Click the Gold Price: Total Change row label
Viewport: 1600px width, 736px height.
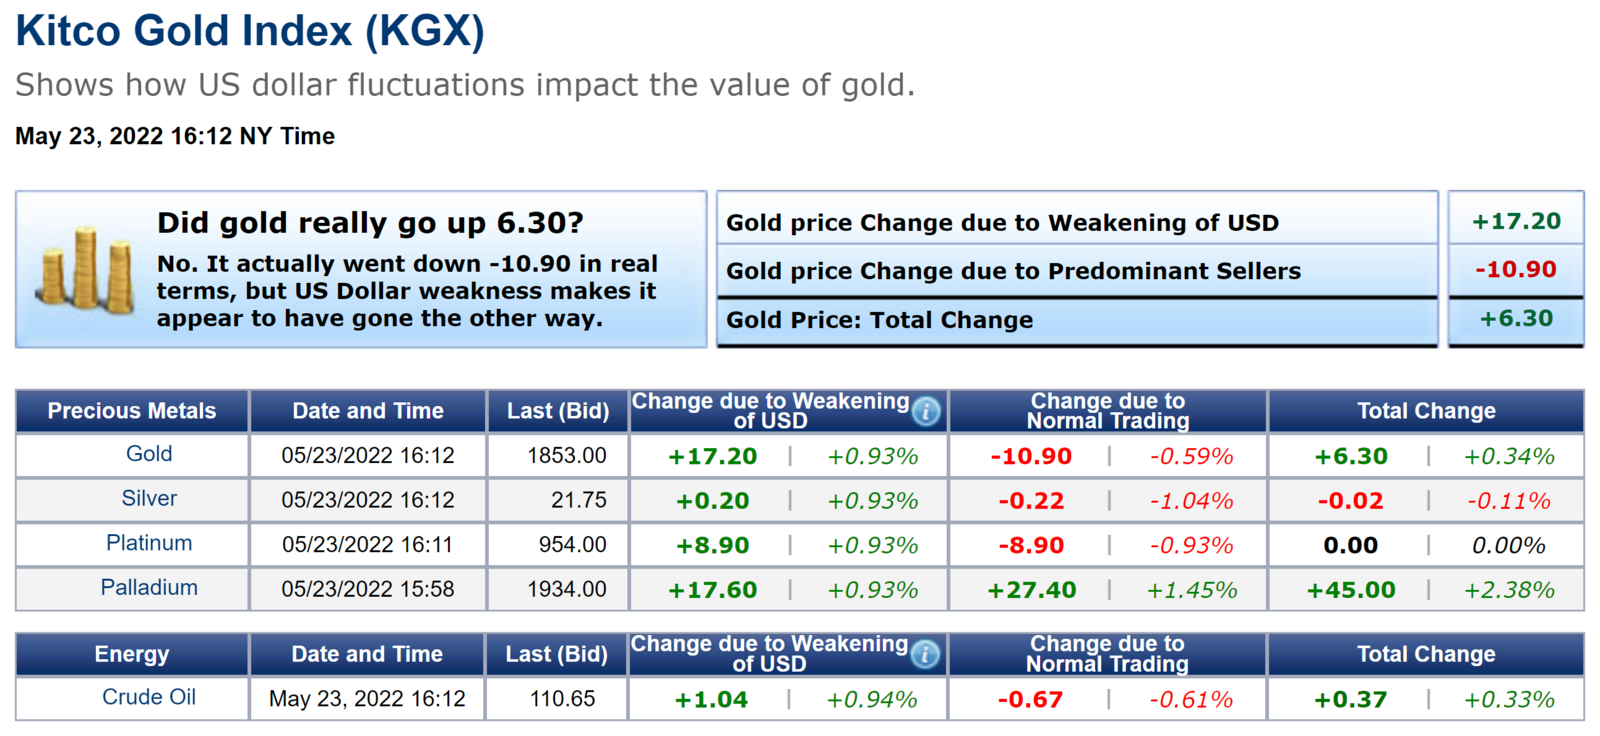[880, 320]
